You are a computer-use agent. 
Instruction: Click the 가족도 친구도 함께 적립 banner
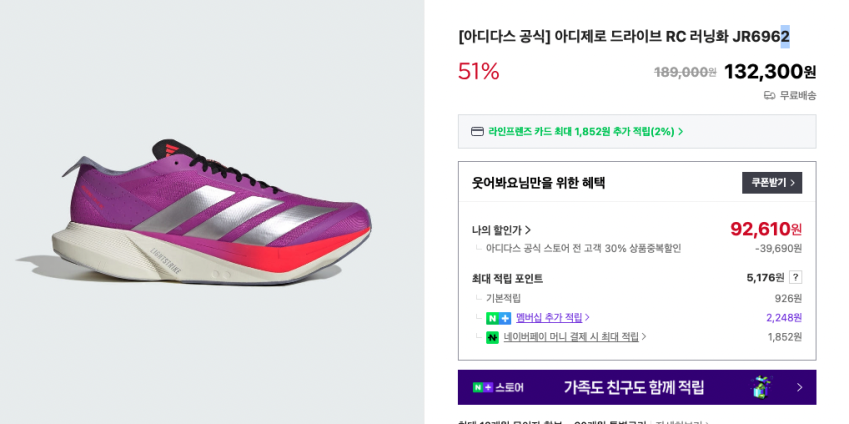633,387
